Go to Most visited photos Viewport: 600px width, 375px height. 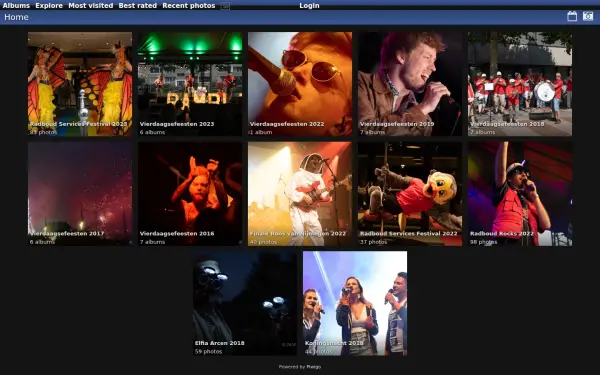click(91, 6)
